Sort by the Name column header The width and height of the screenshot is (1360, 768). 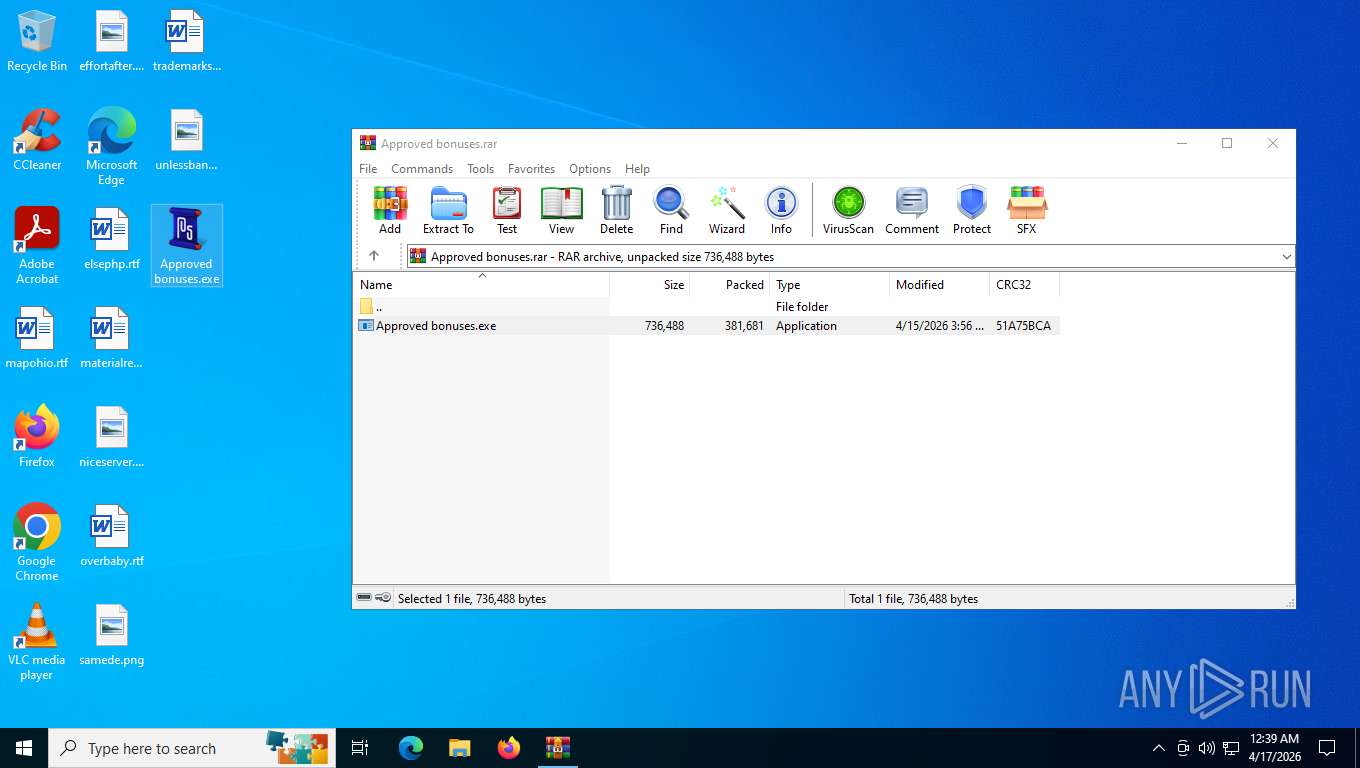pyautogui.click(x=481, y=285)
